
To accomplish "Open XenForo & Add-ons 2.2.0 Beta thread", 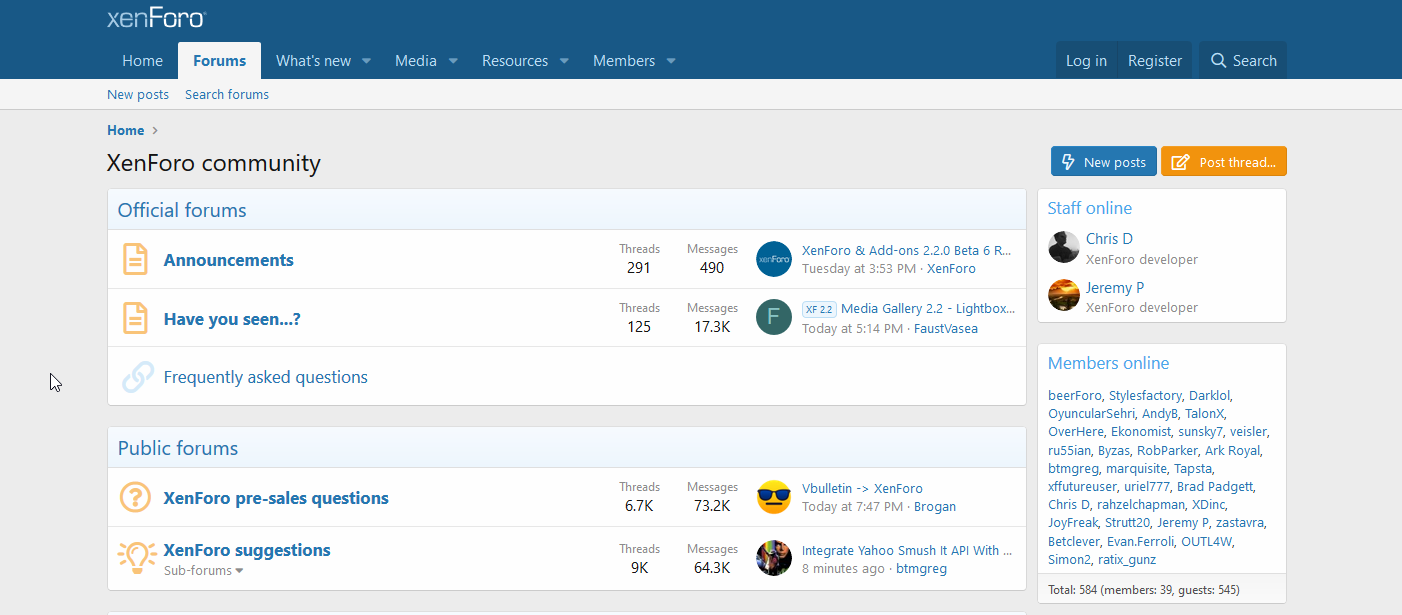I will pyautogui.click(x=907, y=250).
